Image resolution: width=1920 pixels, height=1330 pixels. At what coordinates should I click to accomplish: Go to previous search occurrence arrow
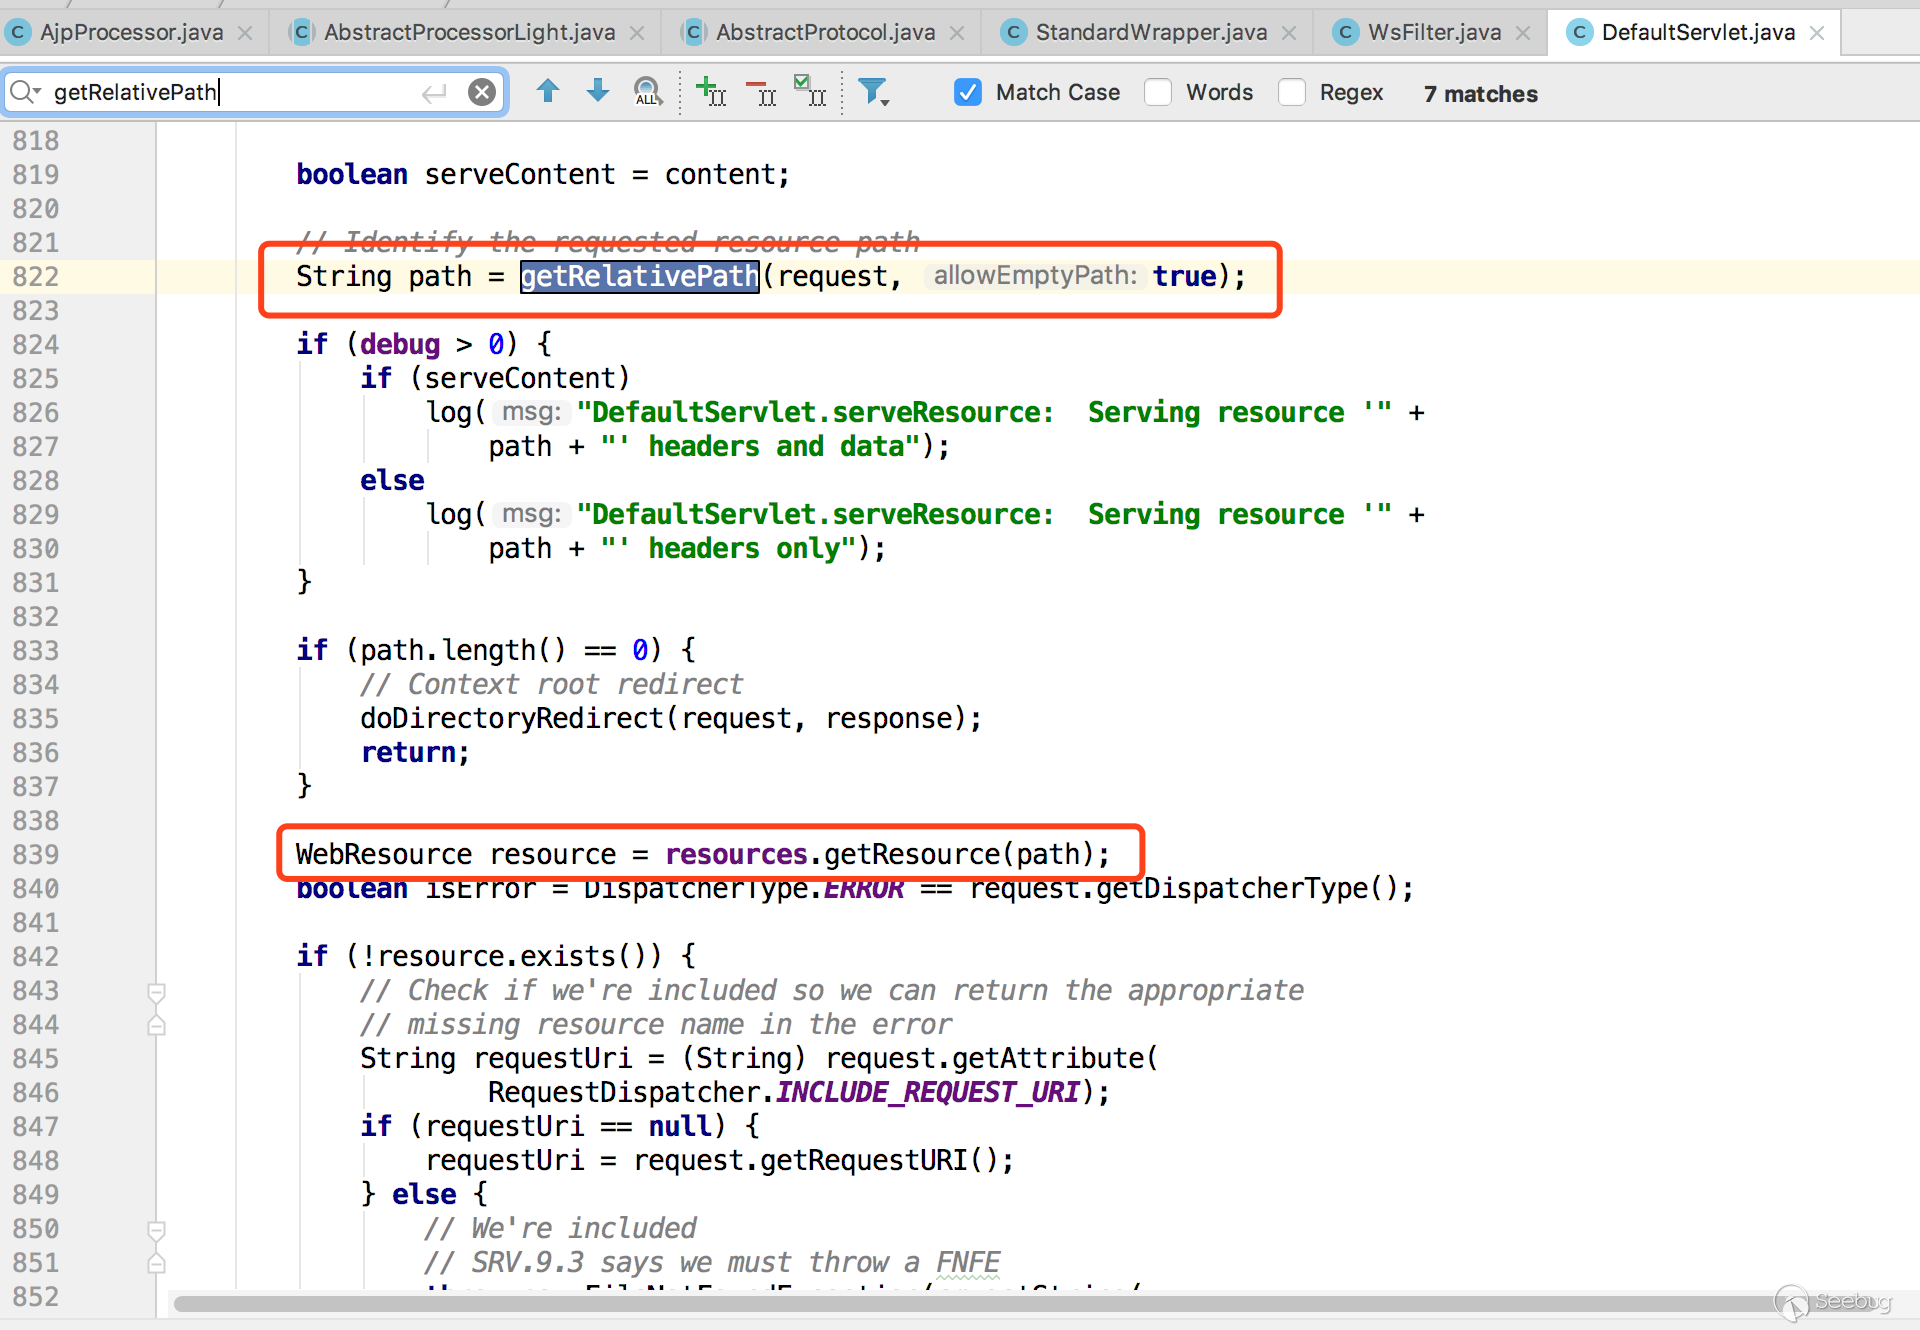coord(547,92)
